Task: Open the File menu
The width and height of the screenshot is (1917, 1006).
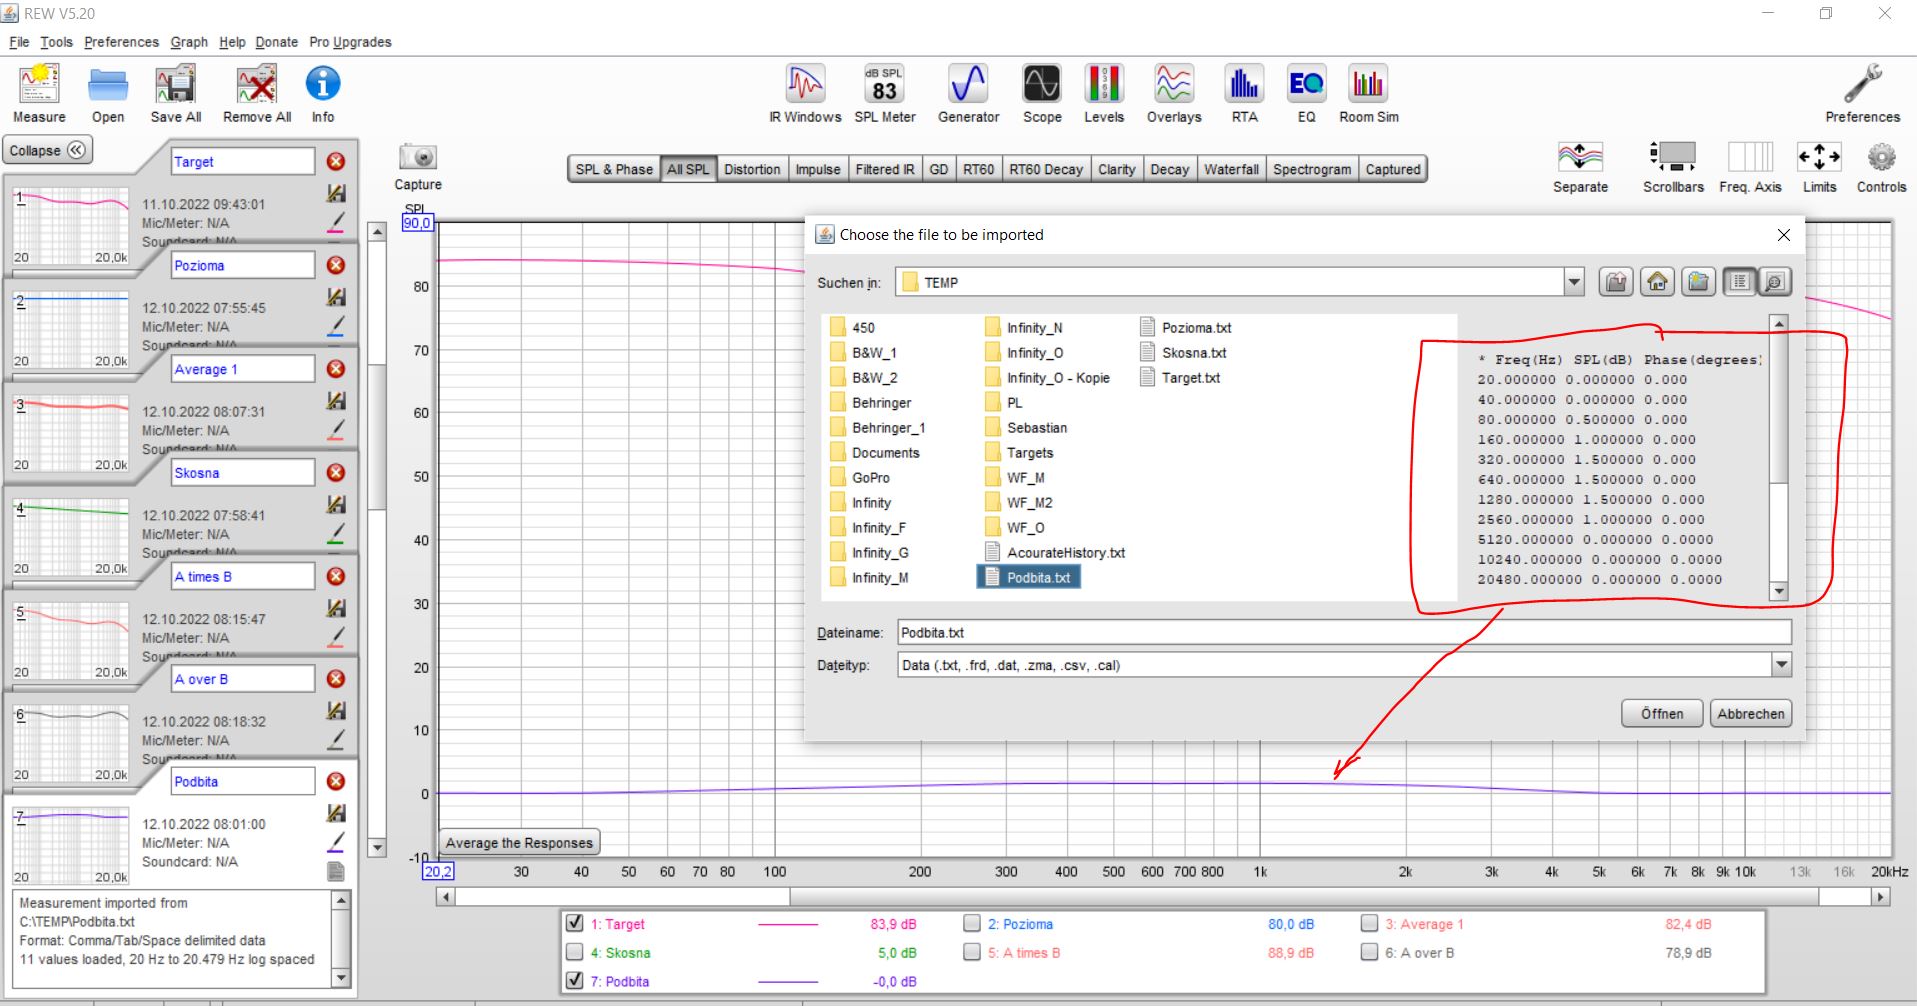Action: coord(19,42)
